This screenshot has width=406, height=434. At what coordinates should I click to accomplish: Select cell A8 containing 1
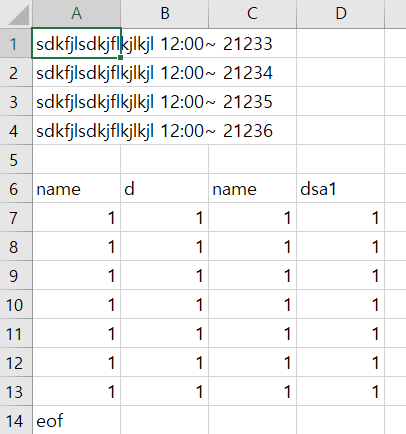pyautogui.click(x=76, y=246)
